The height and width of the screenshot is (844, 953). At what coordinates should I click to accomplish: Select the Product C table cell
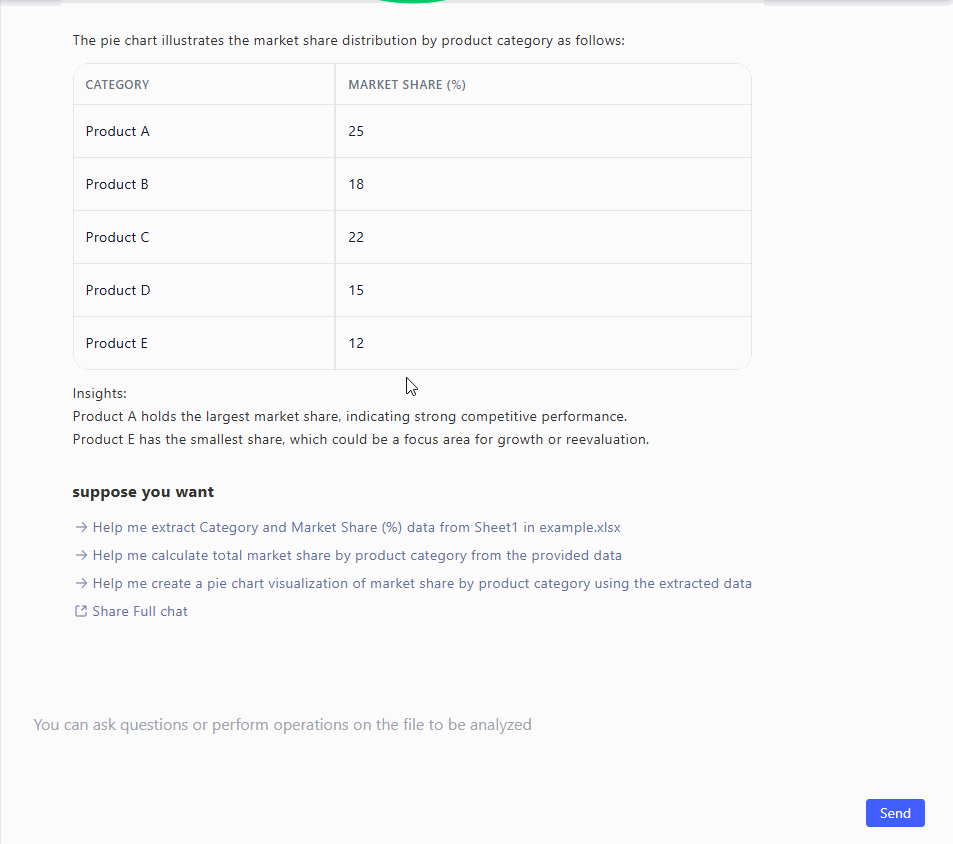click(118, 237)
